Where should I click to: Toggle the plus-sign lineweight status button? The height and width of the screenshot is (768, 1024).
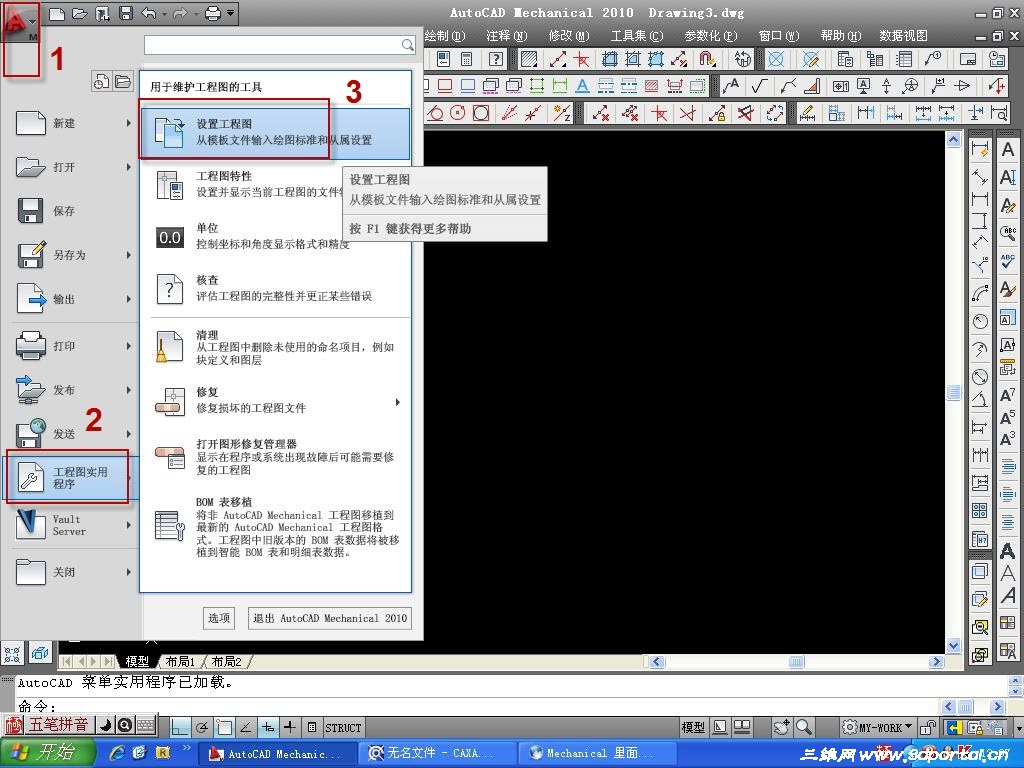pos(290,727)
